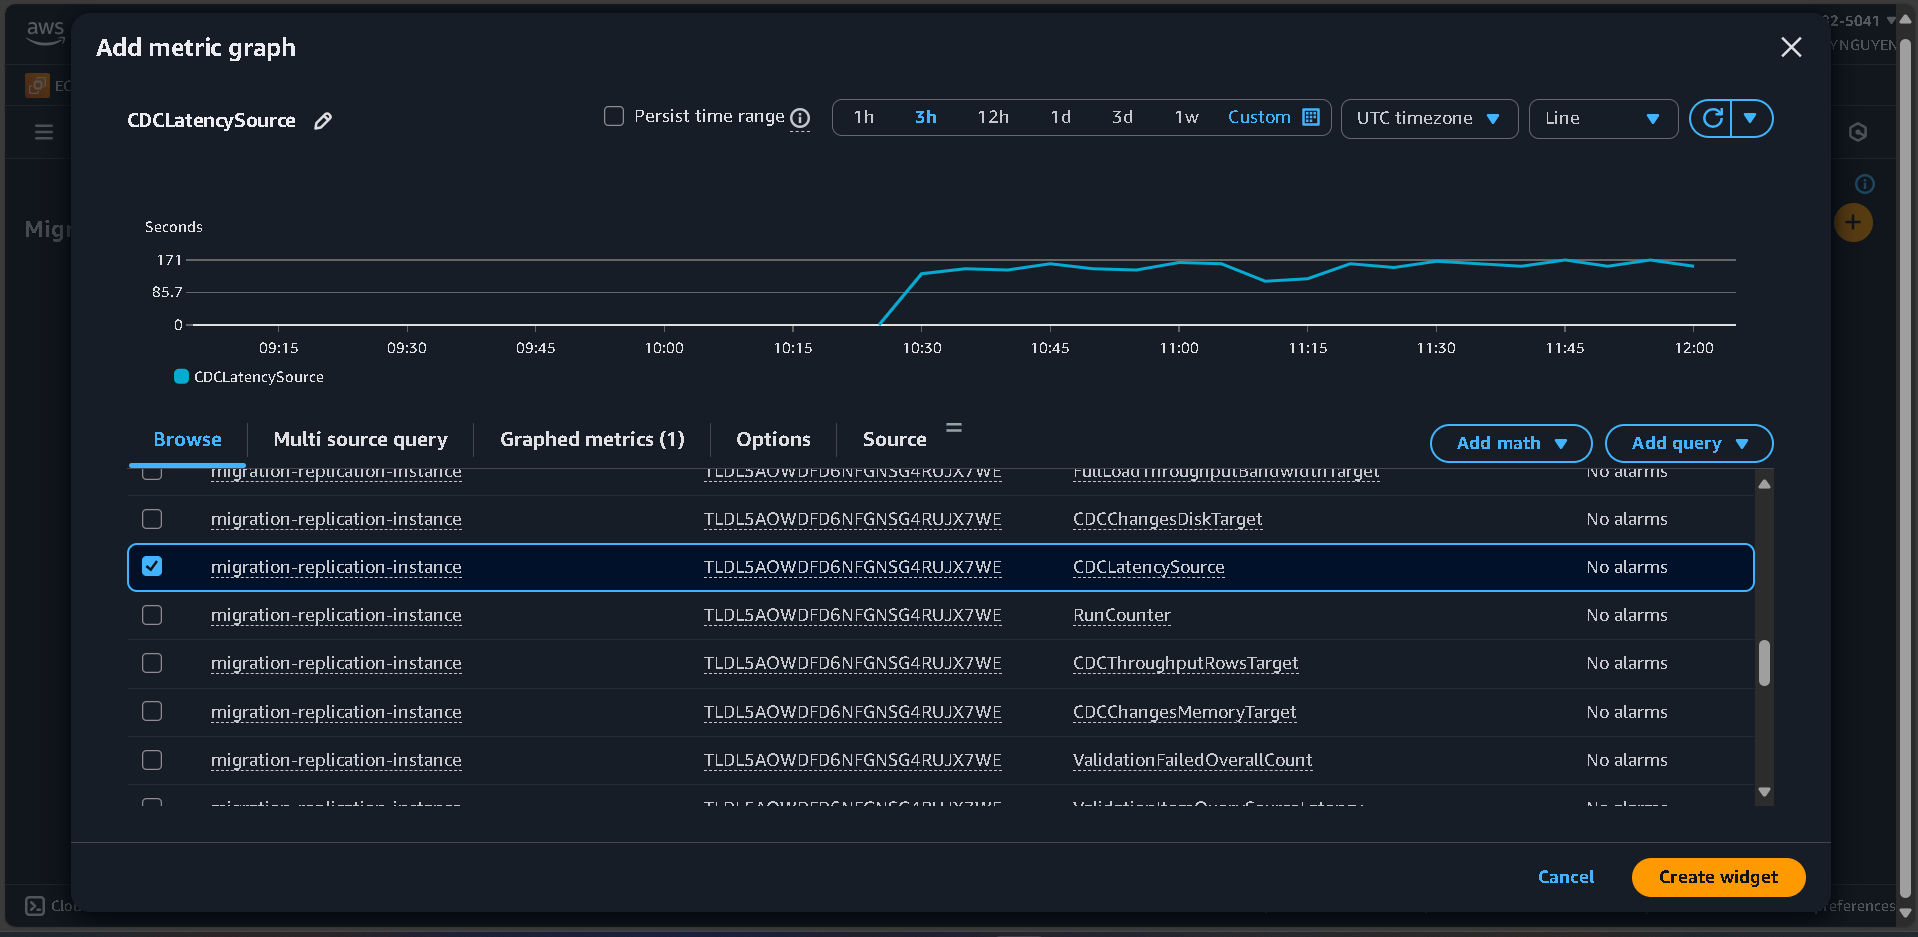Viewport: 1918px width, 937px height.
Task: Switch to the Graphed metrics tab
Action: click(591, 439)
